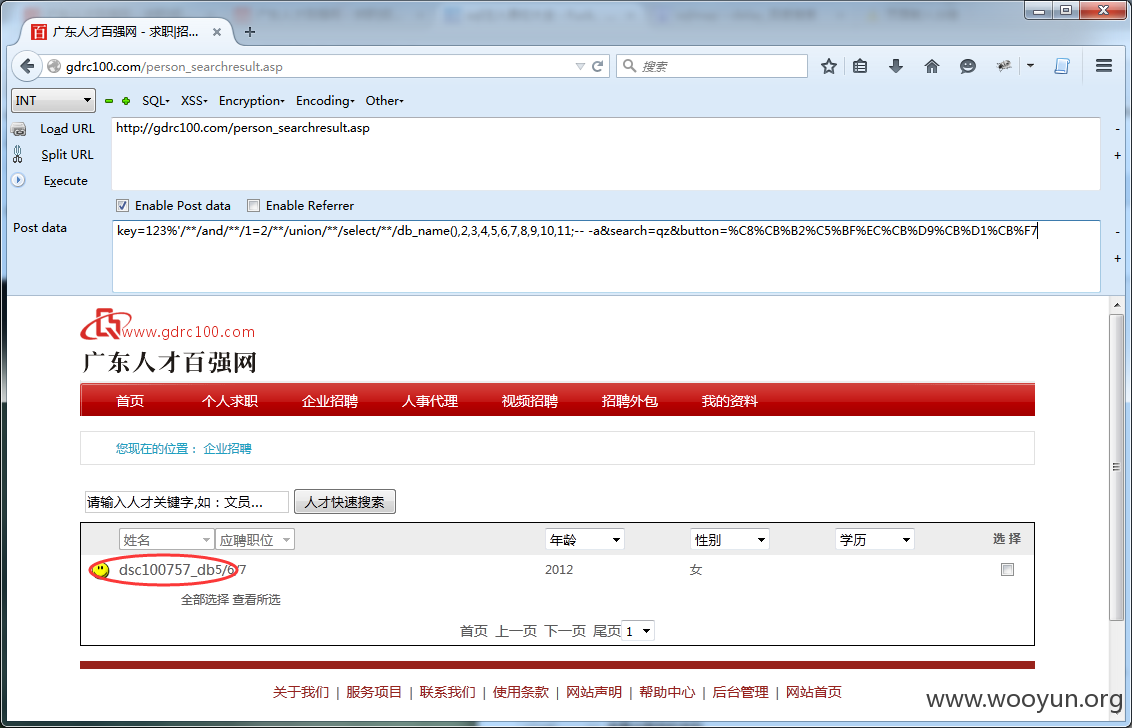This screenshot has height=728, width=1132.
Task: Toggle Enable Referrer checkbox
Action: (x=253, y=206)
